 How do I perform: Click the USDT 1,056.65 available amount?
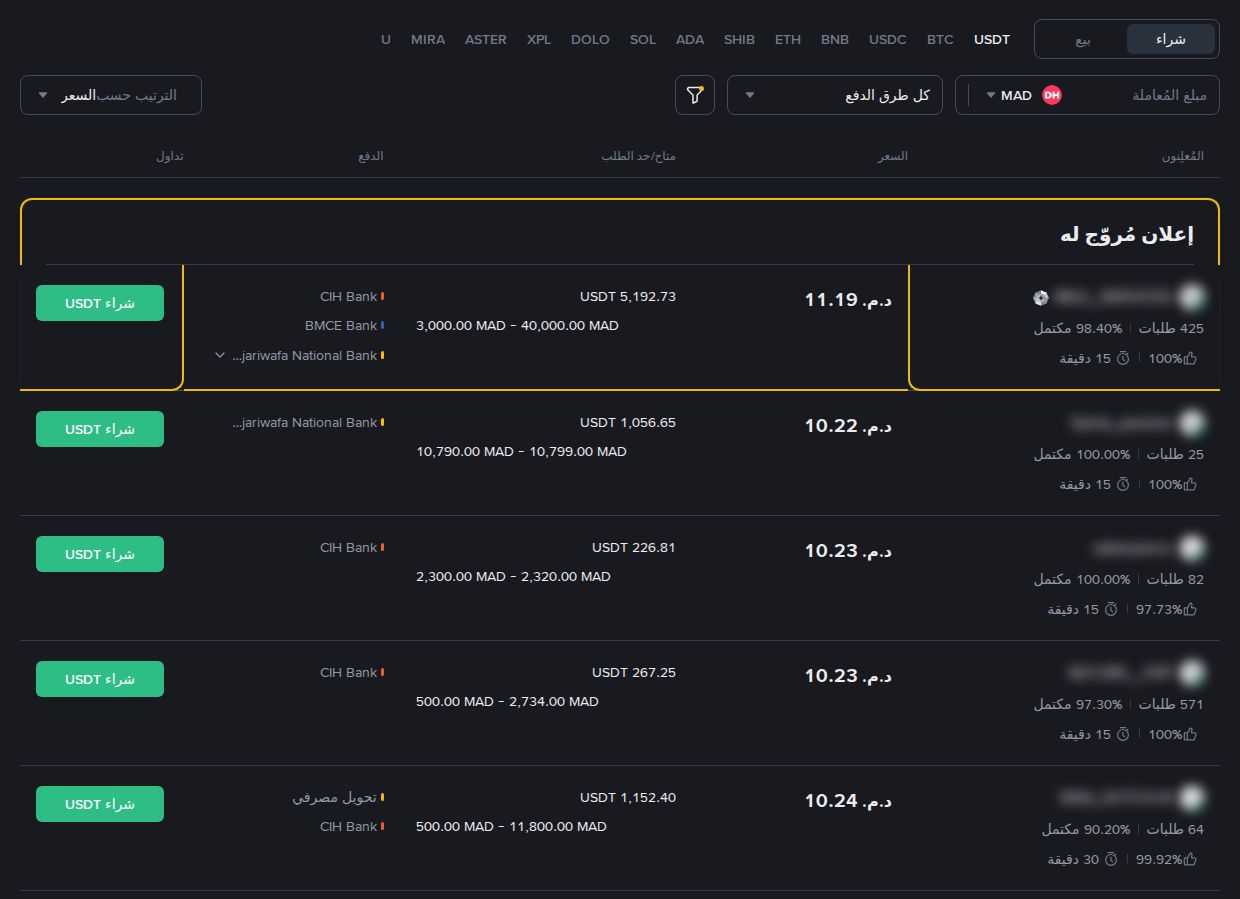[x=628, y=423]
